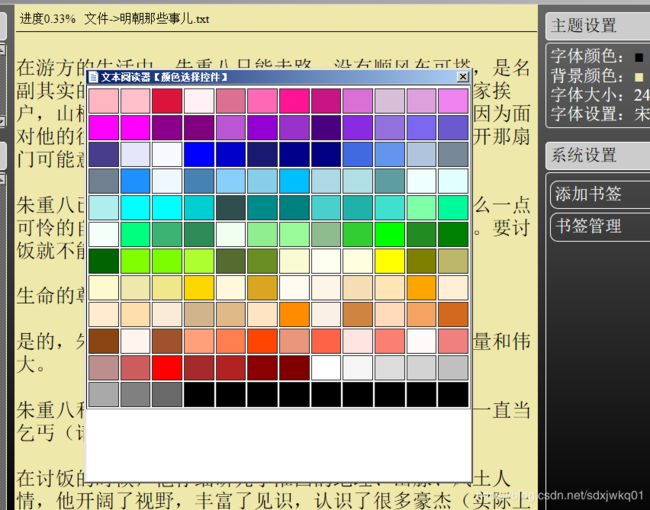This screenshot has height=510, width=650.
Task: Pick the bright yellow swatch
Action: pyautogui.click(x=390, y=261)
